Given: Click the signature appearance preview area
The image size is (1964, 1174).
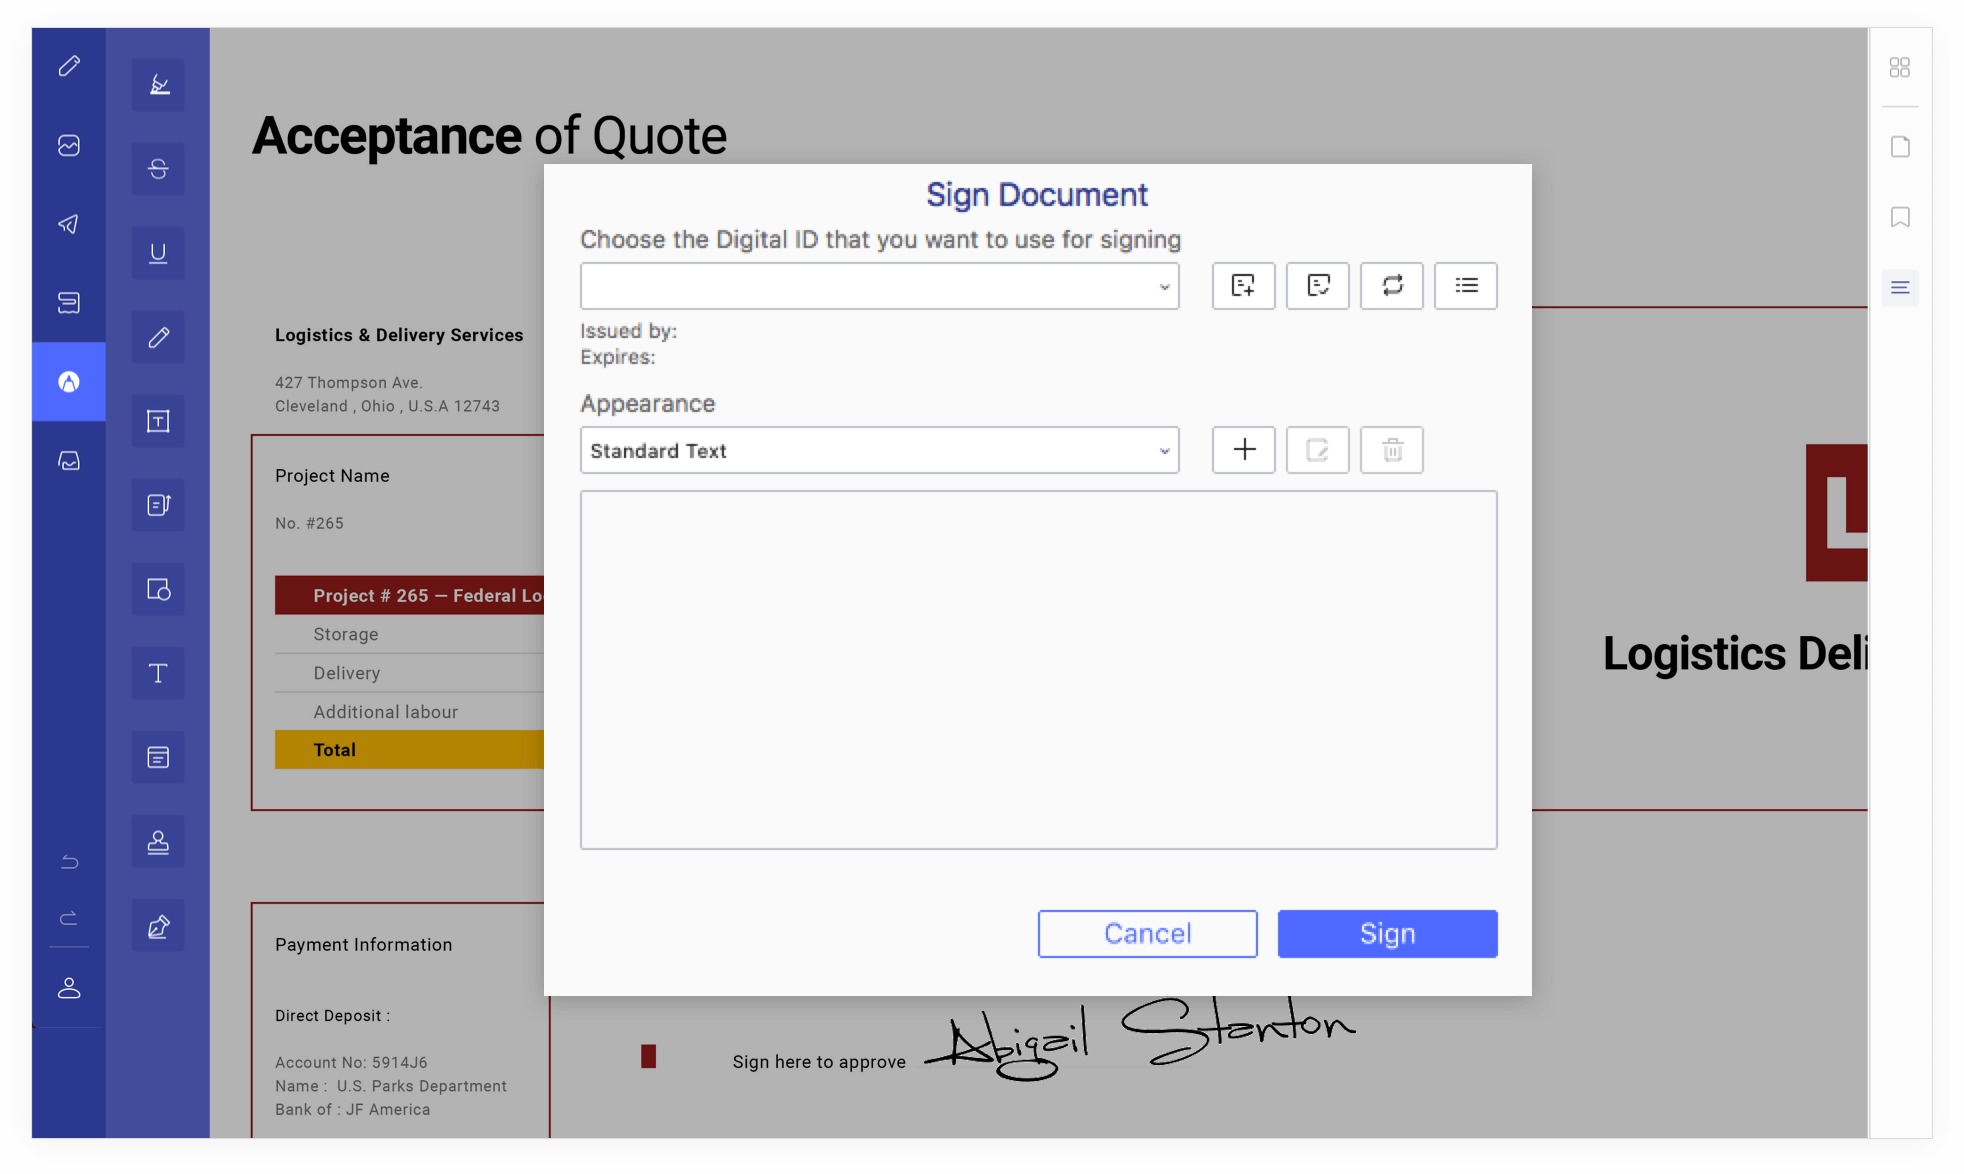Looking at the screenshot, I should coord(1038,669).
